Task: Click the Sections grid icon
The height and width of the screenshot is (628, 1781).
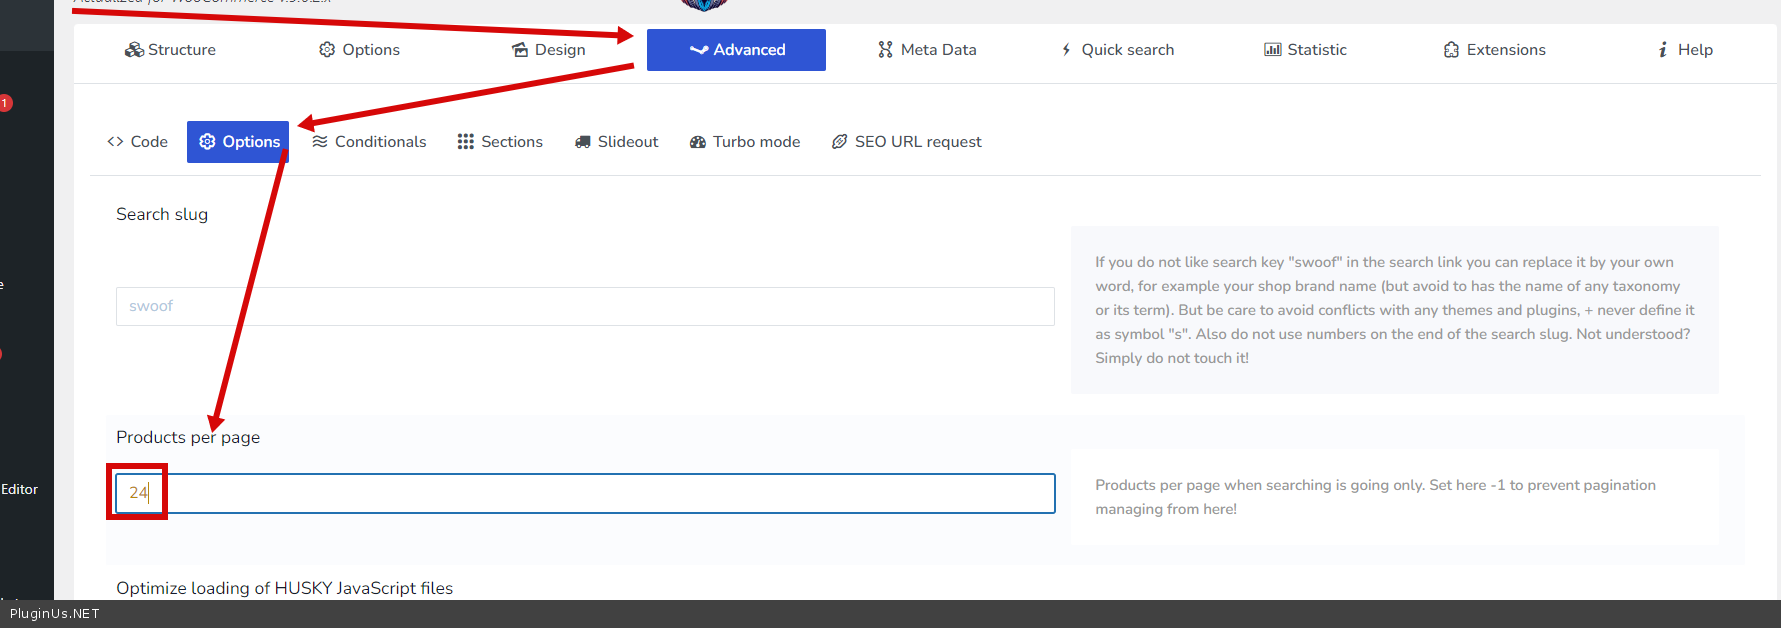Action: tap(465, 142)
